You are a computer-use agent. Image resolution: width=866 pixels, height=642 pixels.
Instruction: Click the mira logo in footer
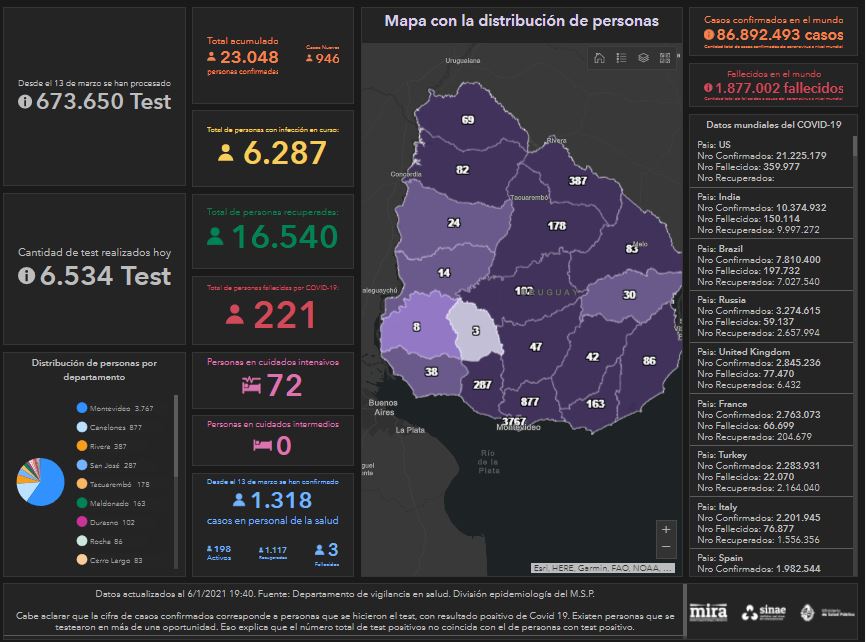pyautogui.click(x=709, y=611)
